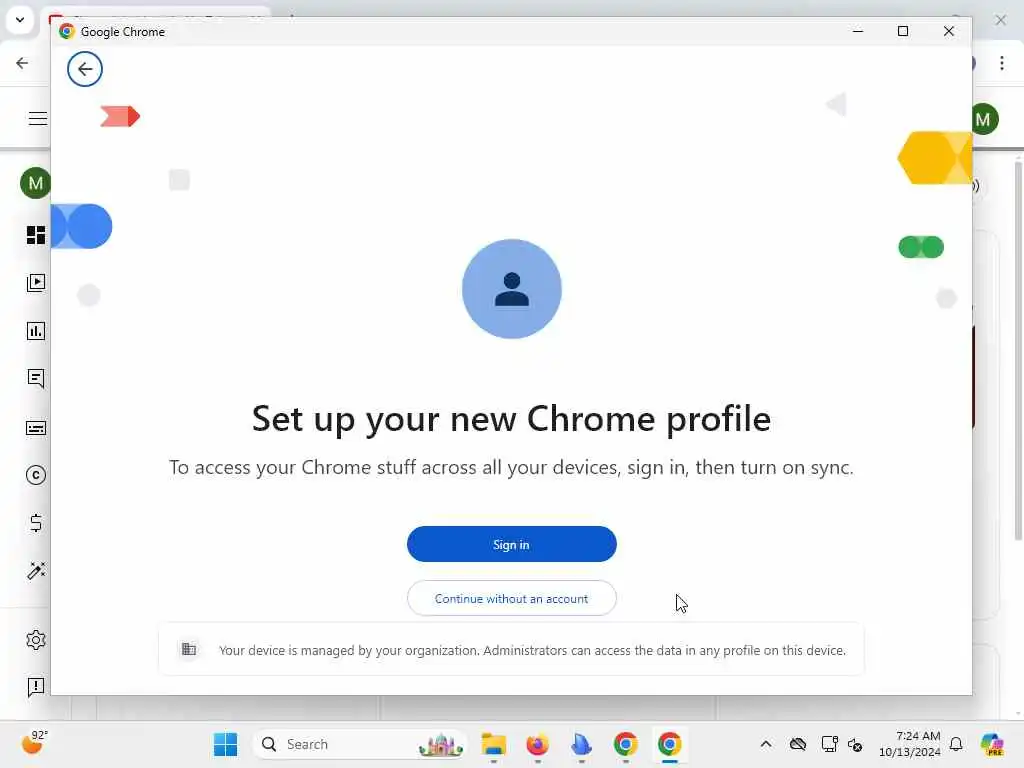Close the Google Chrome profile dialog
This screenshot has height=768, width=1024.
(x=949, y=31)
